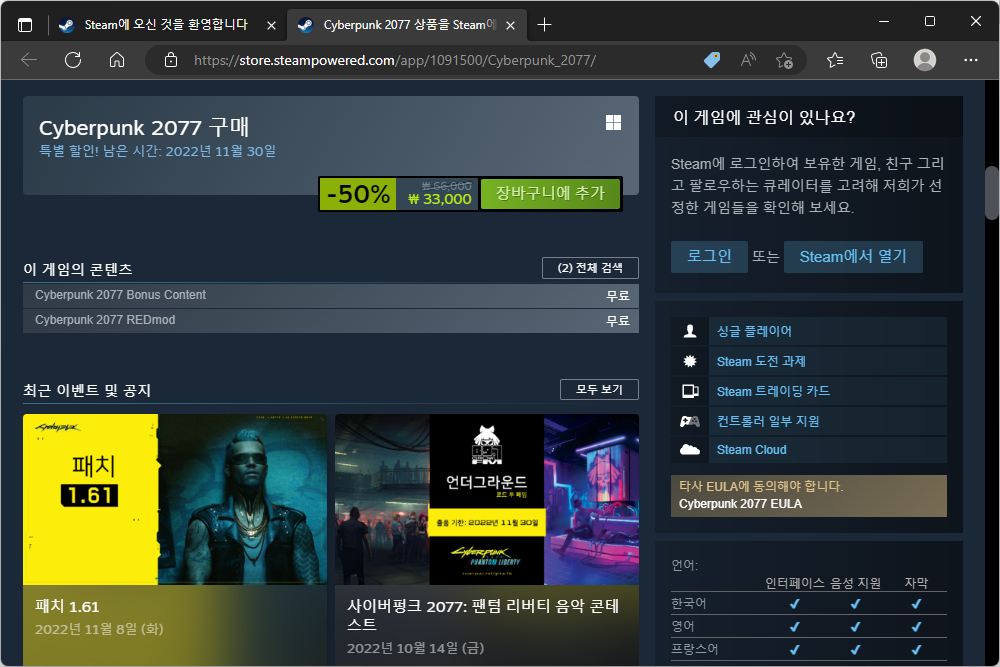
Task: Open a new browser tab
Action: 544,25
